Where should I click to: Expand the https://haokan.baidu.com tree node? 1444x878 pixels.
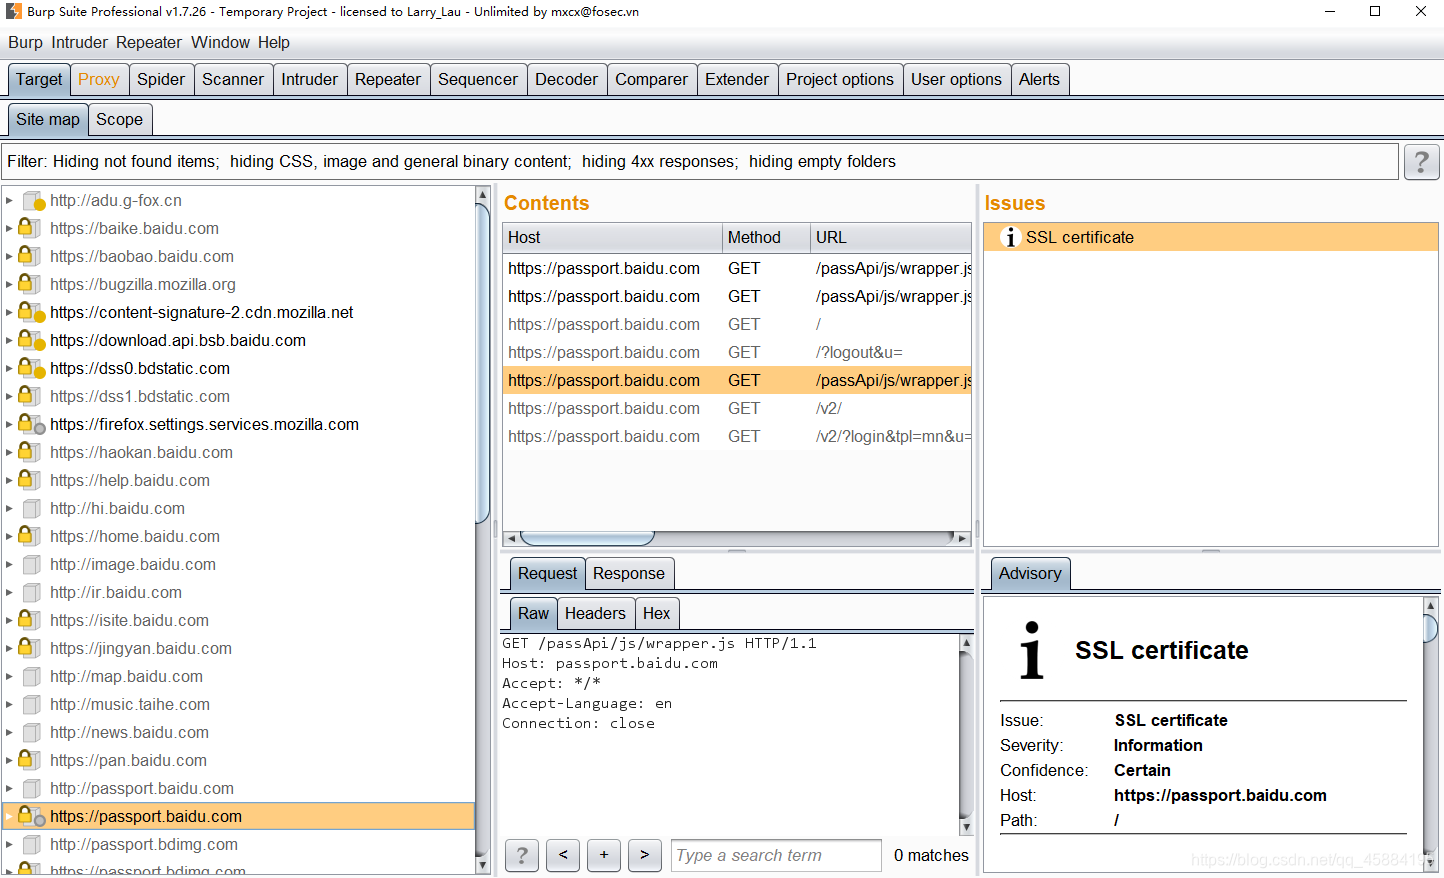[x=9, y=452]
